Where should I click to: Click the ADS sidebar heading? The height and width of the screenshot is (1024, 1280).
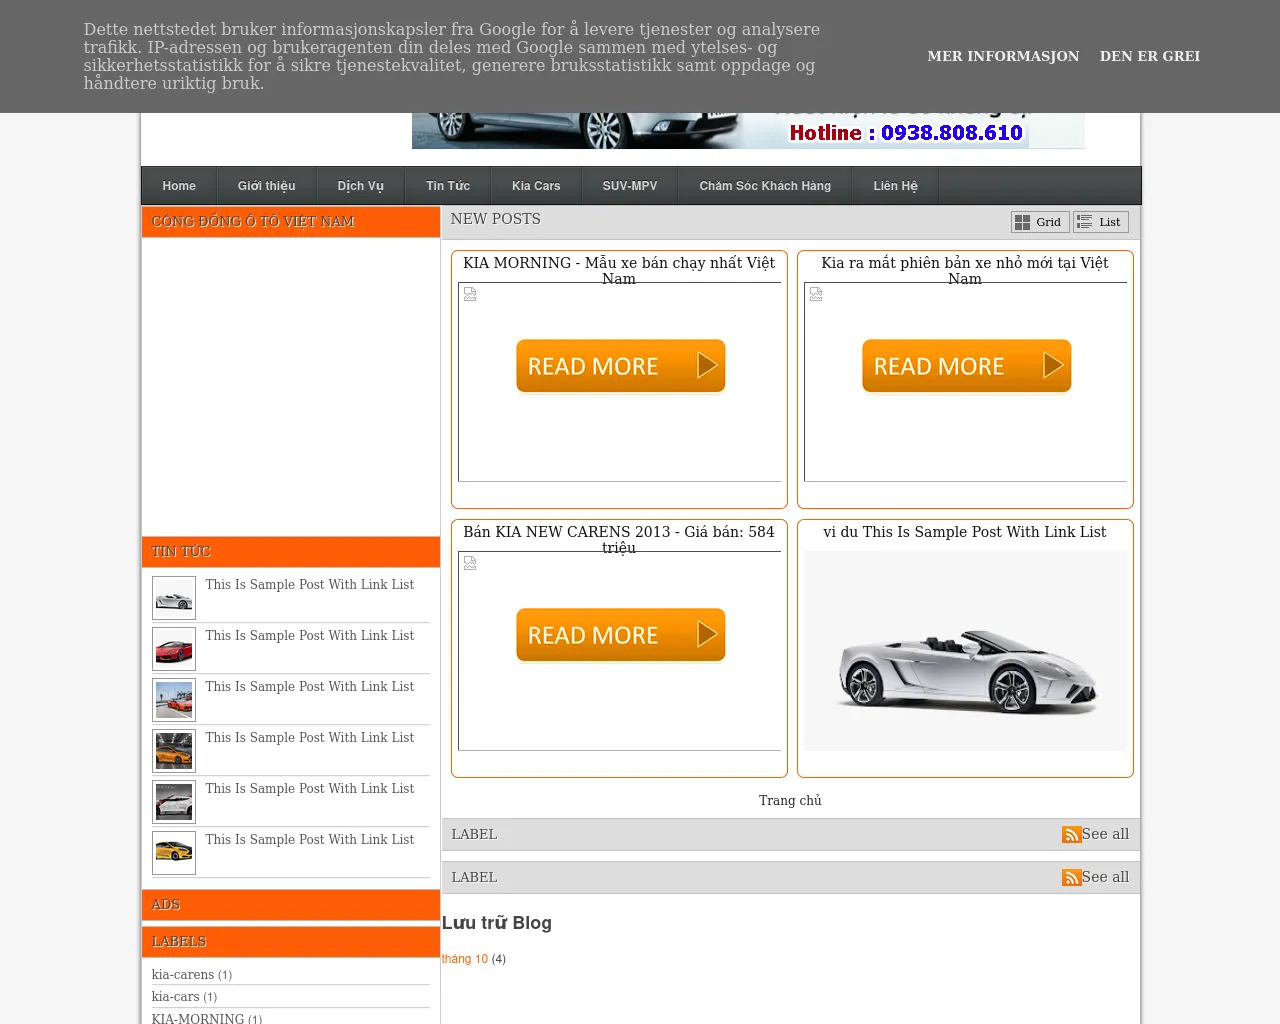(166, 904)
